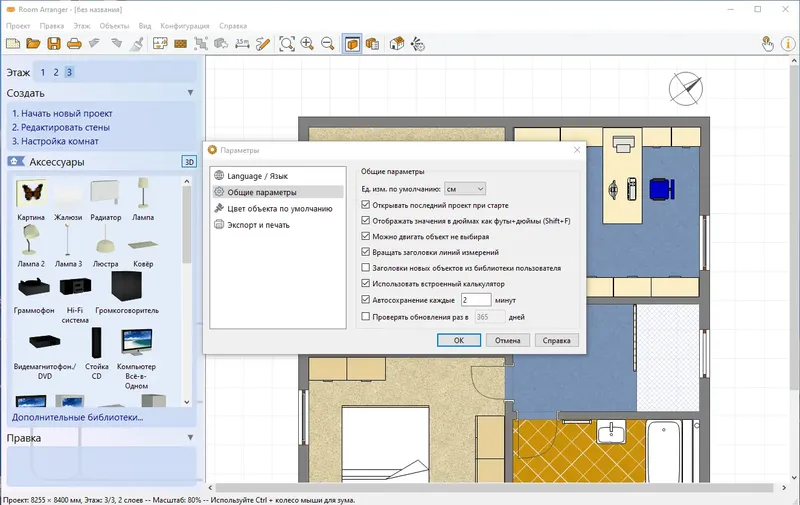Click the Open project folder icon

click(x=33, y=43)
